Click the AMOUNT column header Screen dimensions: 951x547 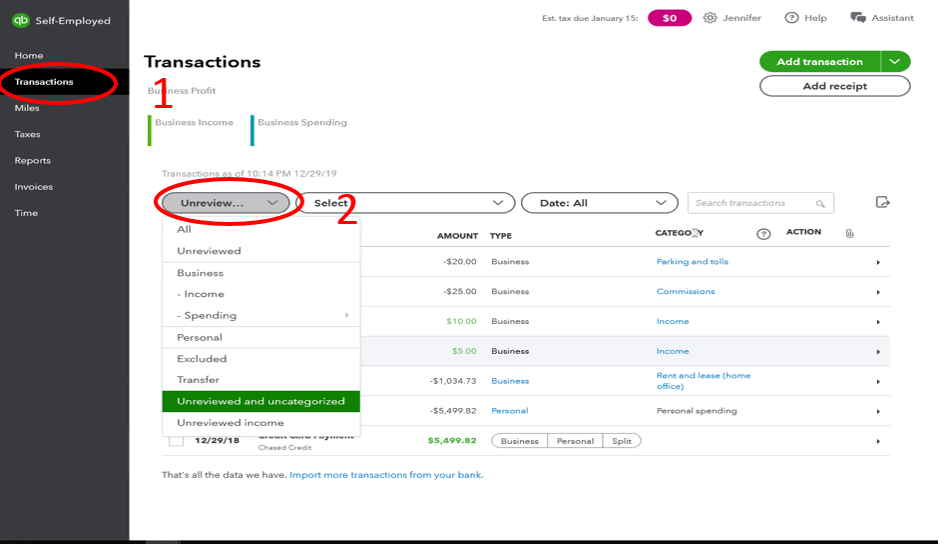point(457,236)
